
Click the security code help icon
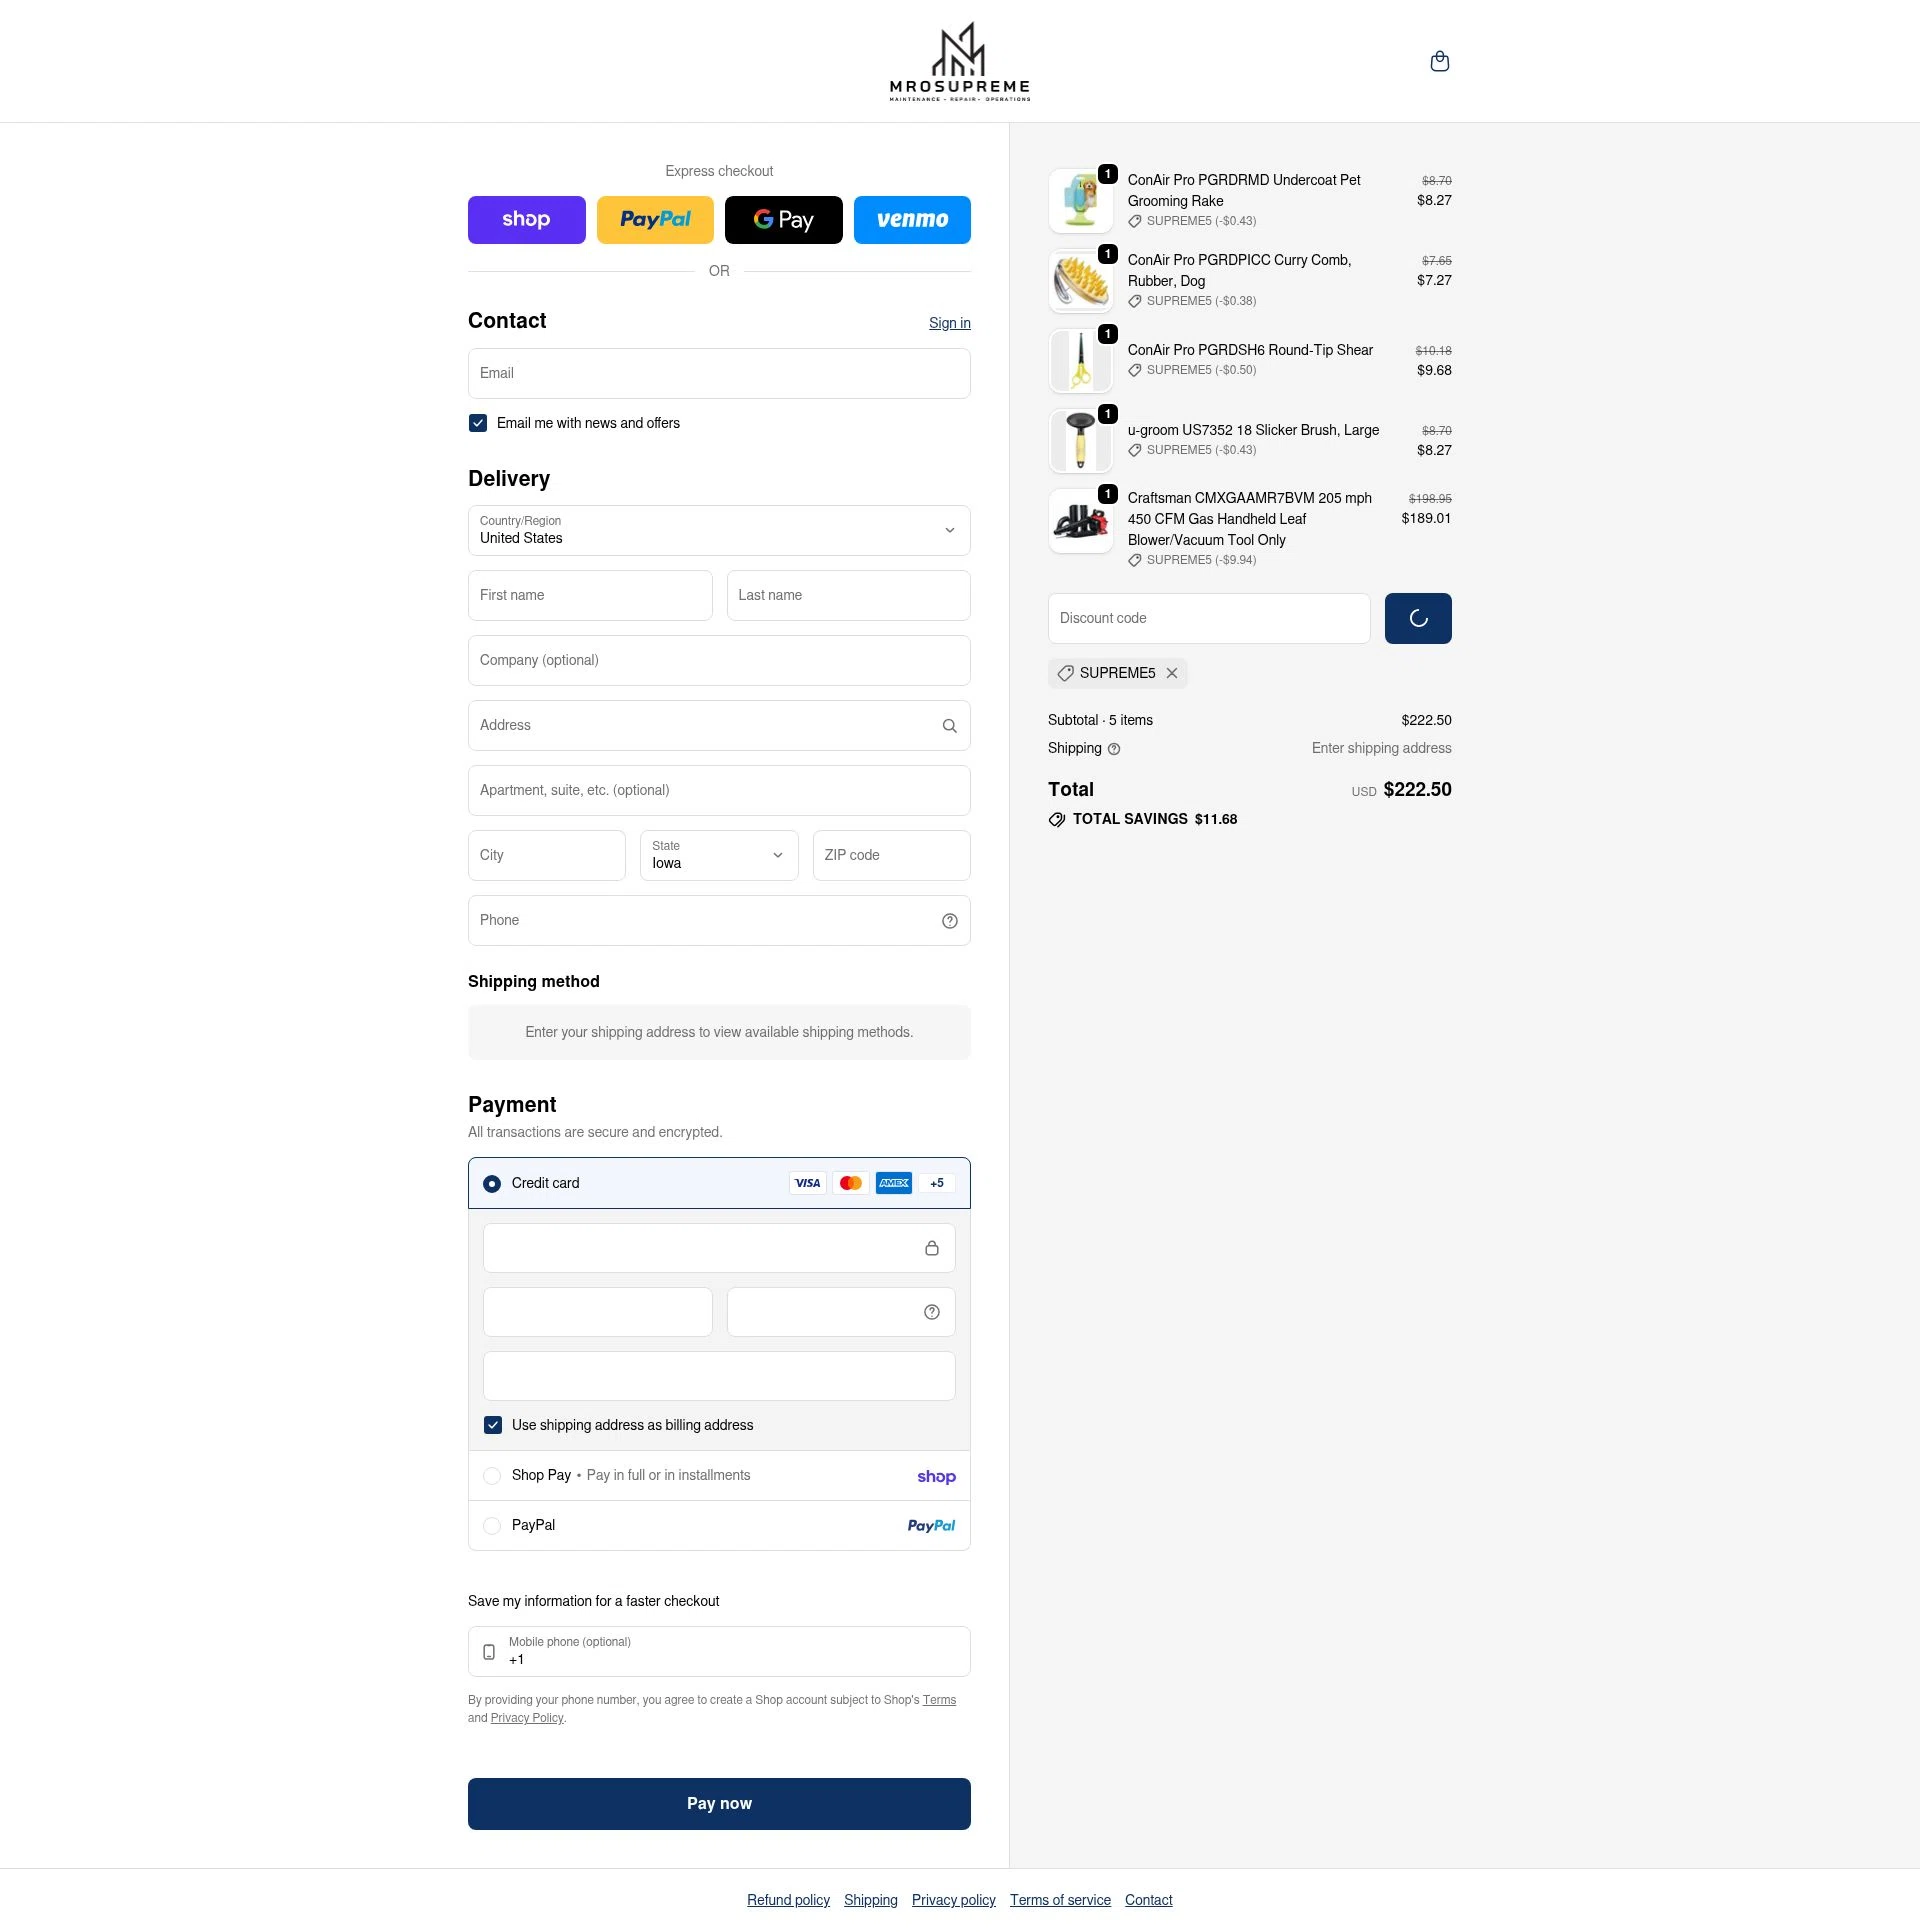pyautogui.click(x=931, y=1312)
